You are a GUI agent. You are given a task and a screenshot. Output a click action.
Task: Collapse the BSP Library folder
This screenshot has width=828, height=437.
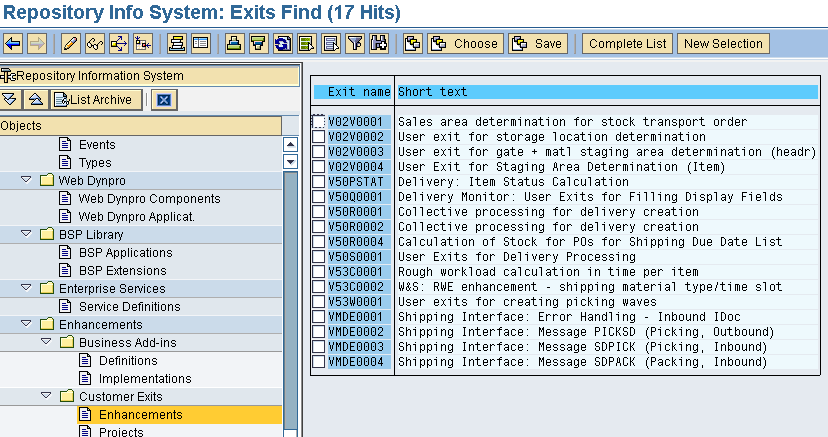pos(26,234)
